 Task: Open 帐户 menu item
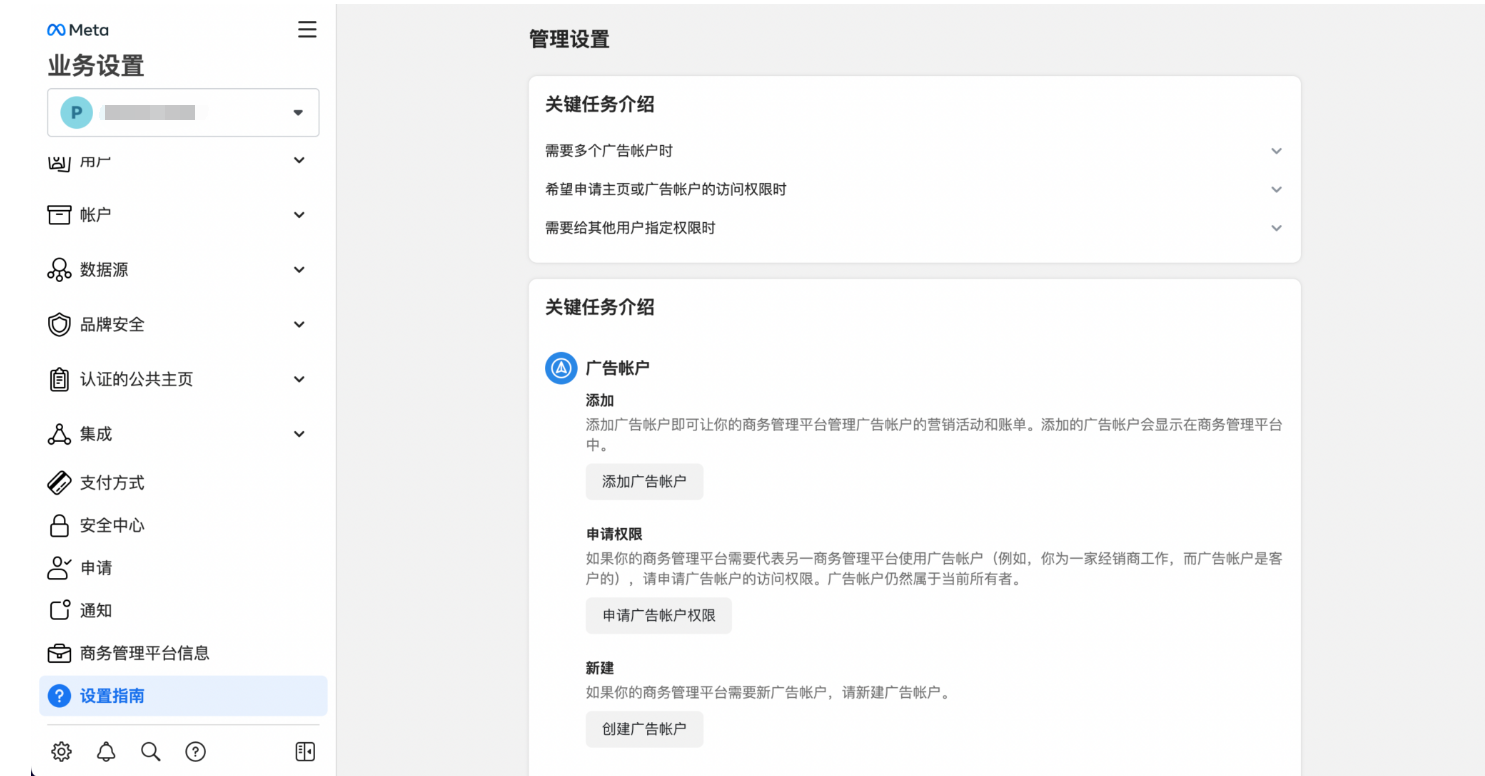pos(183,215)
